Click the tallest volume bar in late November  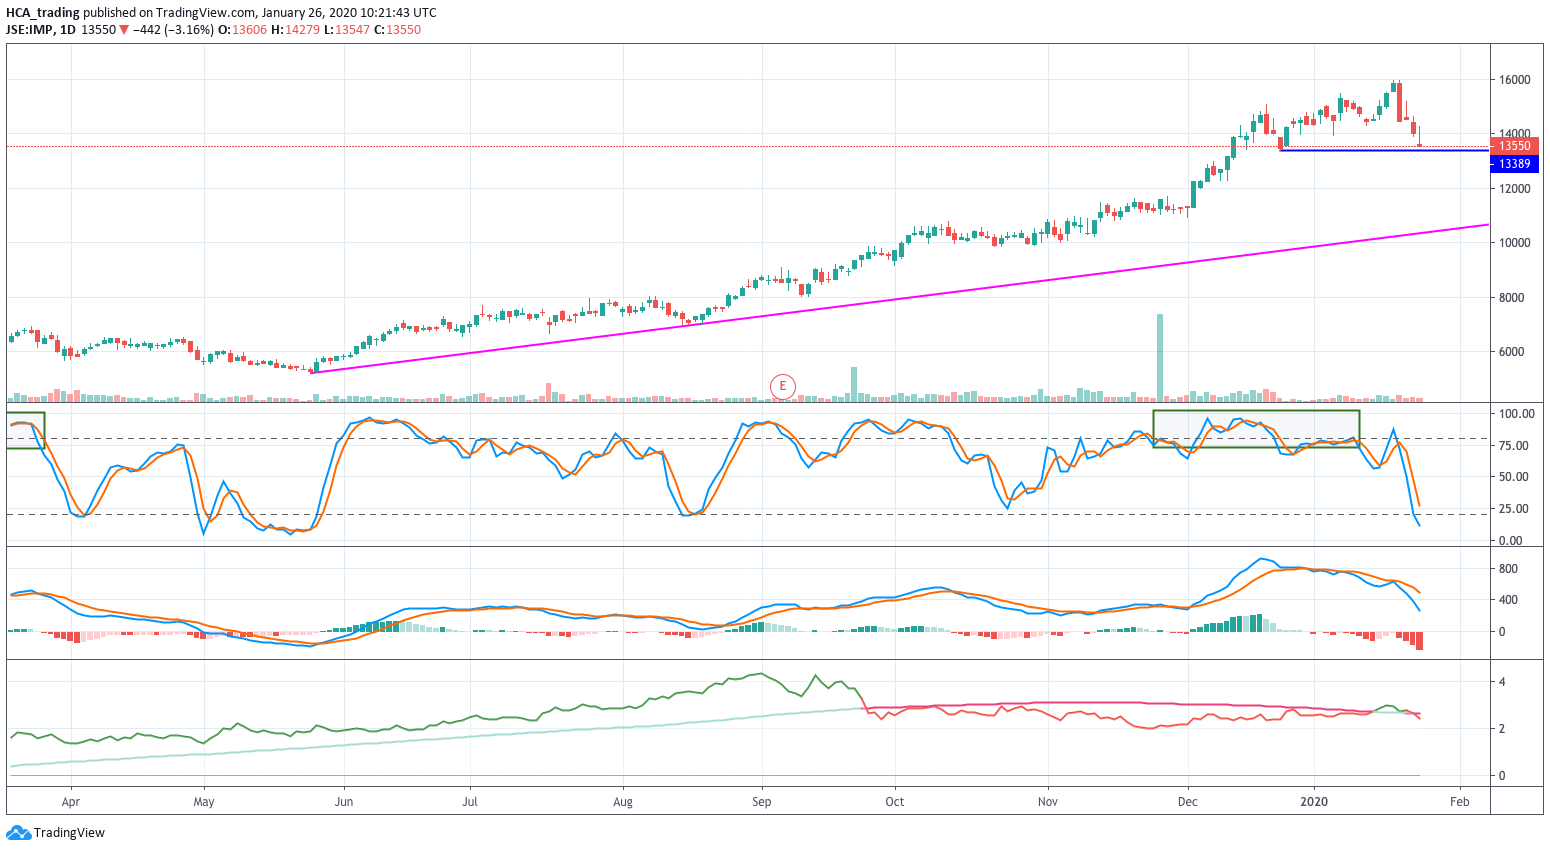click(1160, 358)
